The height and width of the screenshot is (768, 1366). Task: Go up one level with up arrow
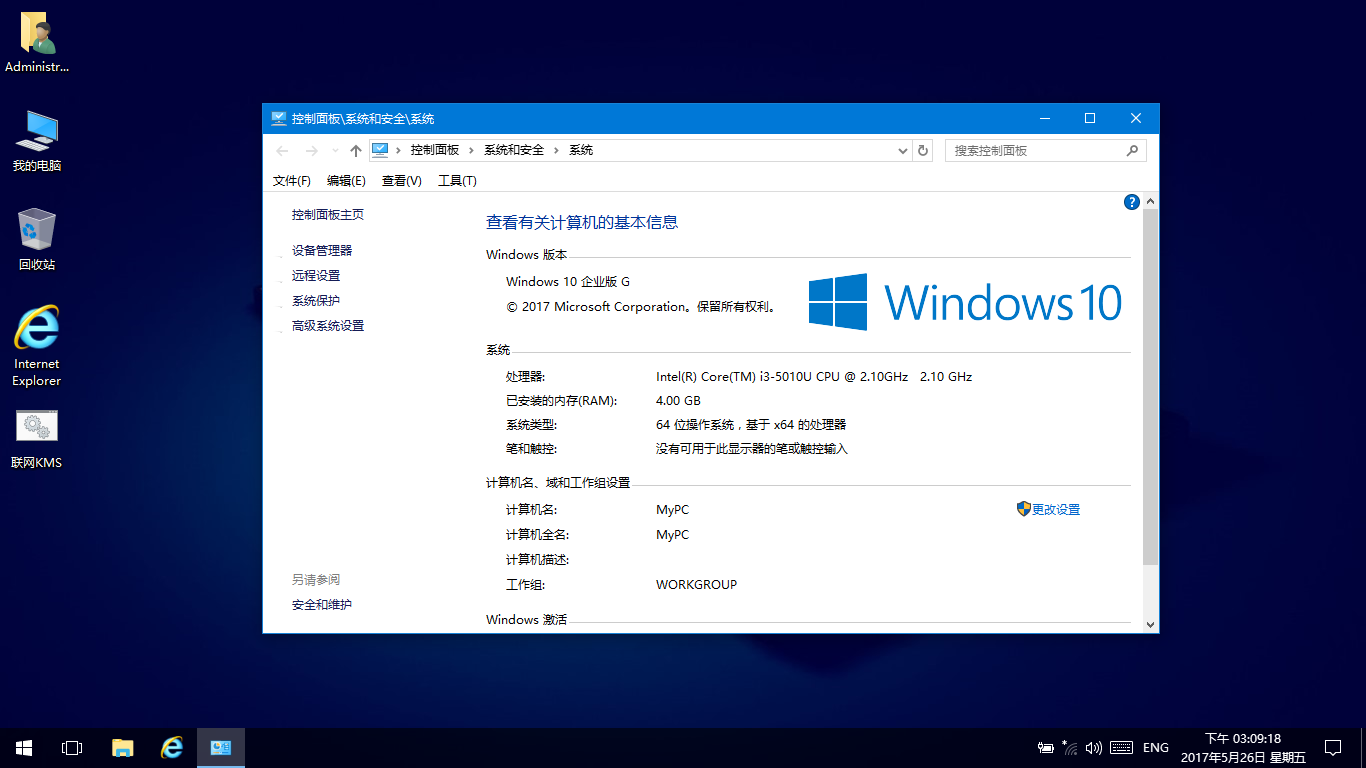coord(356,151)
